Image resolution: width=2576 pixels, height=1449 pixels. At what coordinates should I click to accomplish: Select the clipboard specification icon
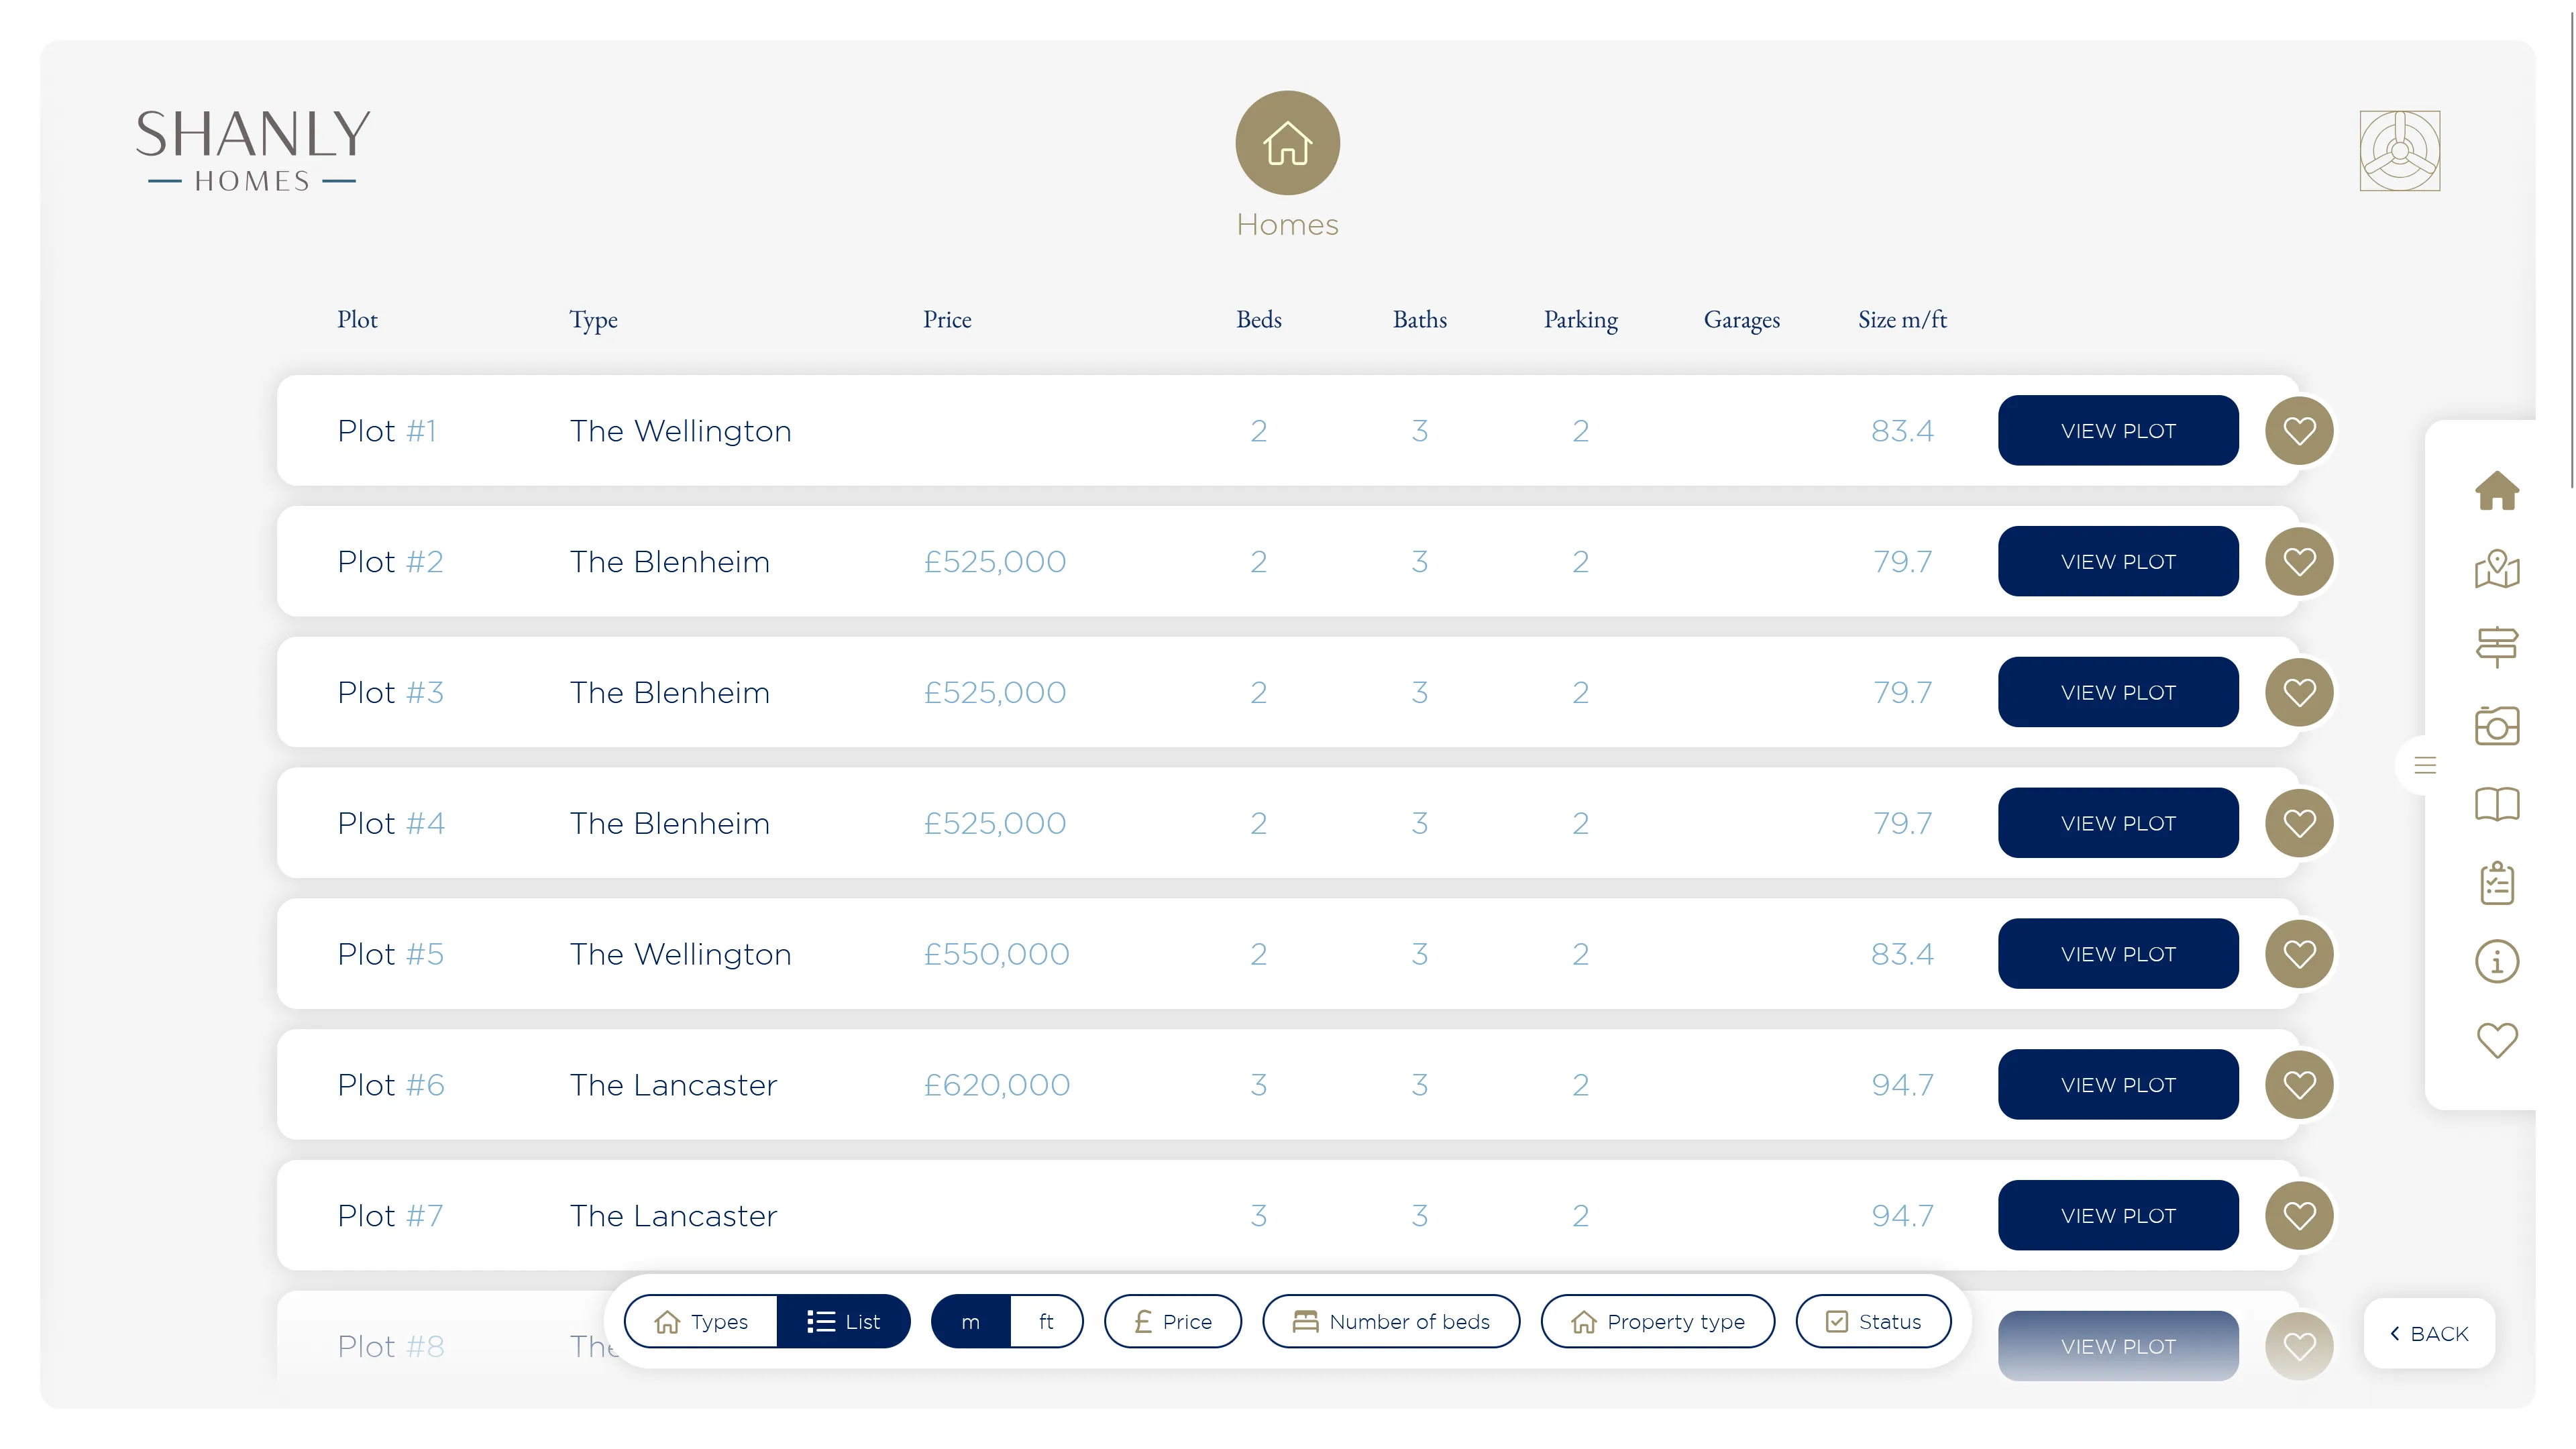(x=2497, y=882)
